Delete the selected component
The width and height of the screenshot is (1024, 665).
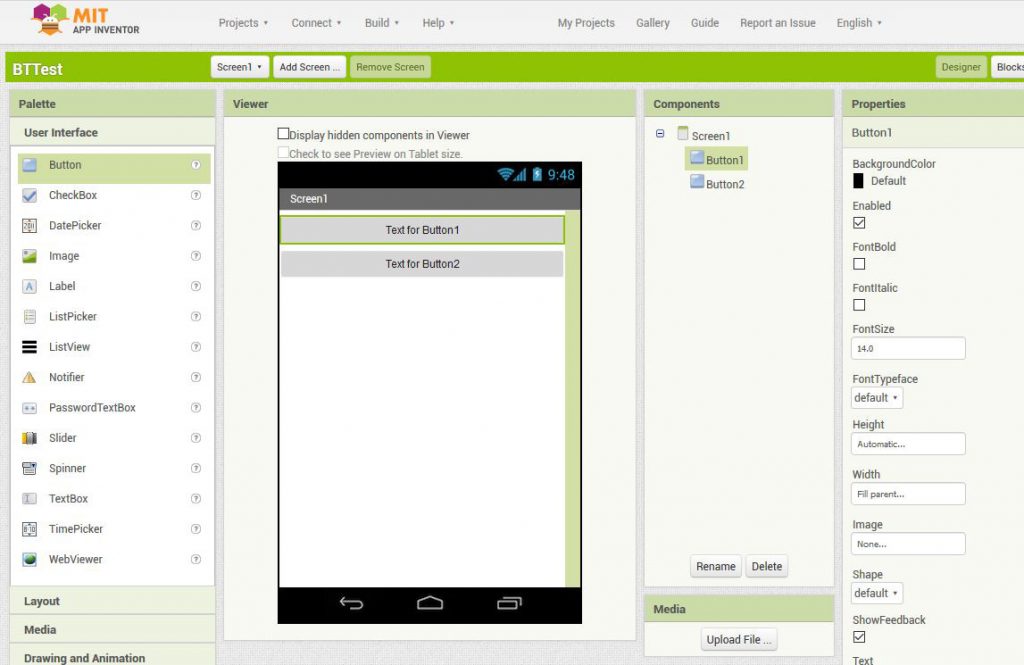[x=767, y=566]
